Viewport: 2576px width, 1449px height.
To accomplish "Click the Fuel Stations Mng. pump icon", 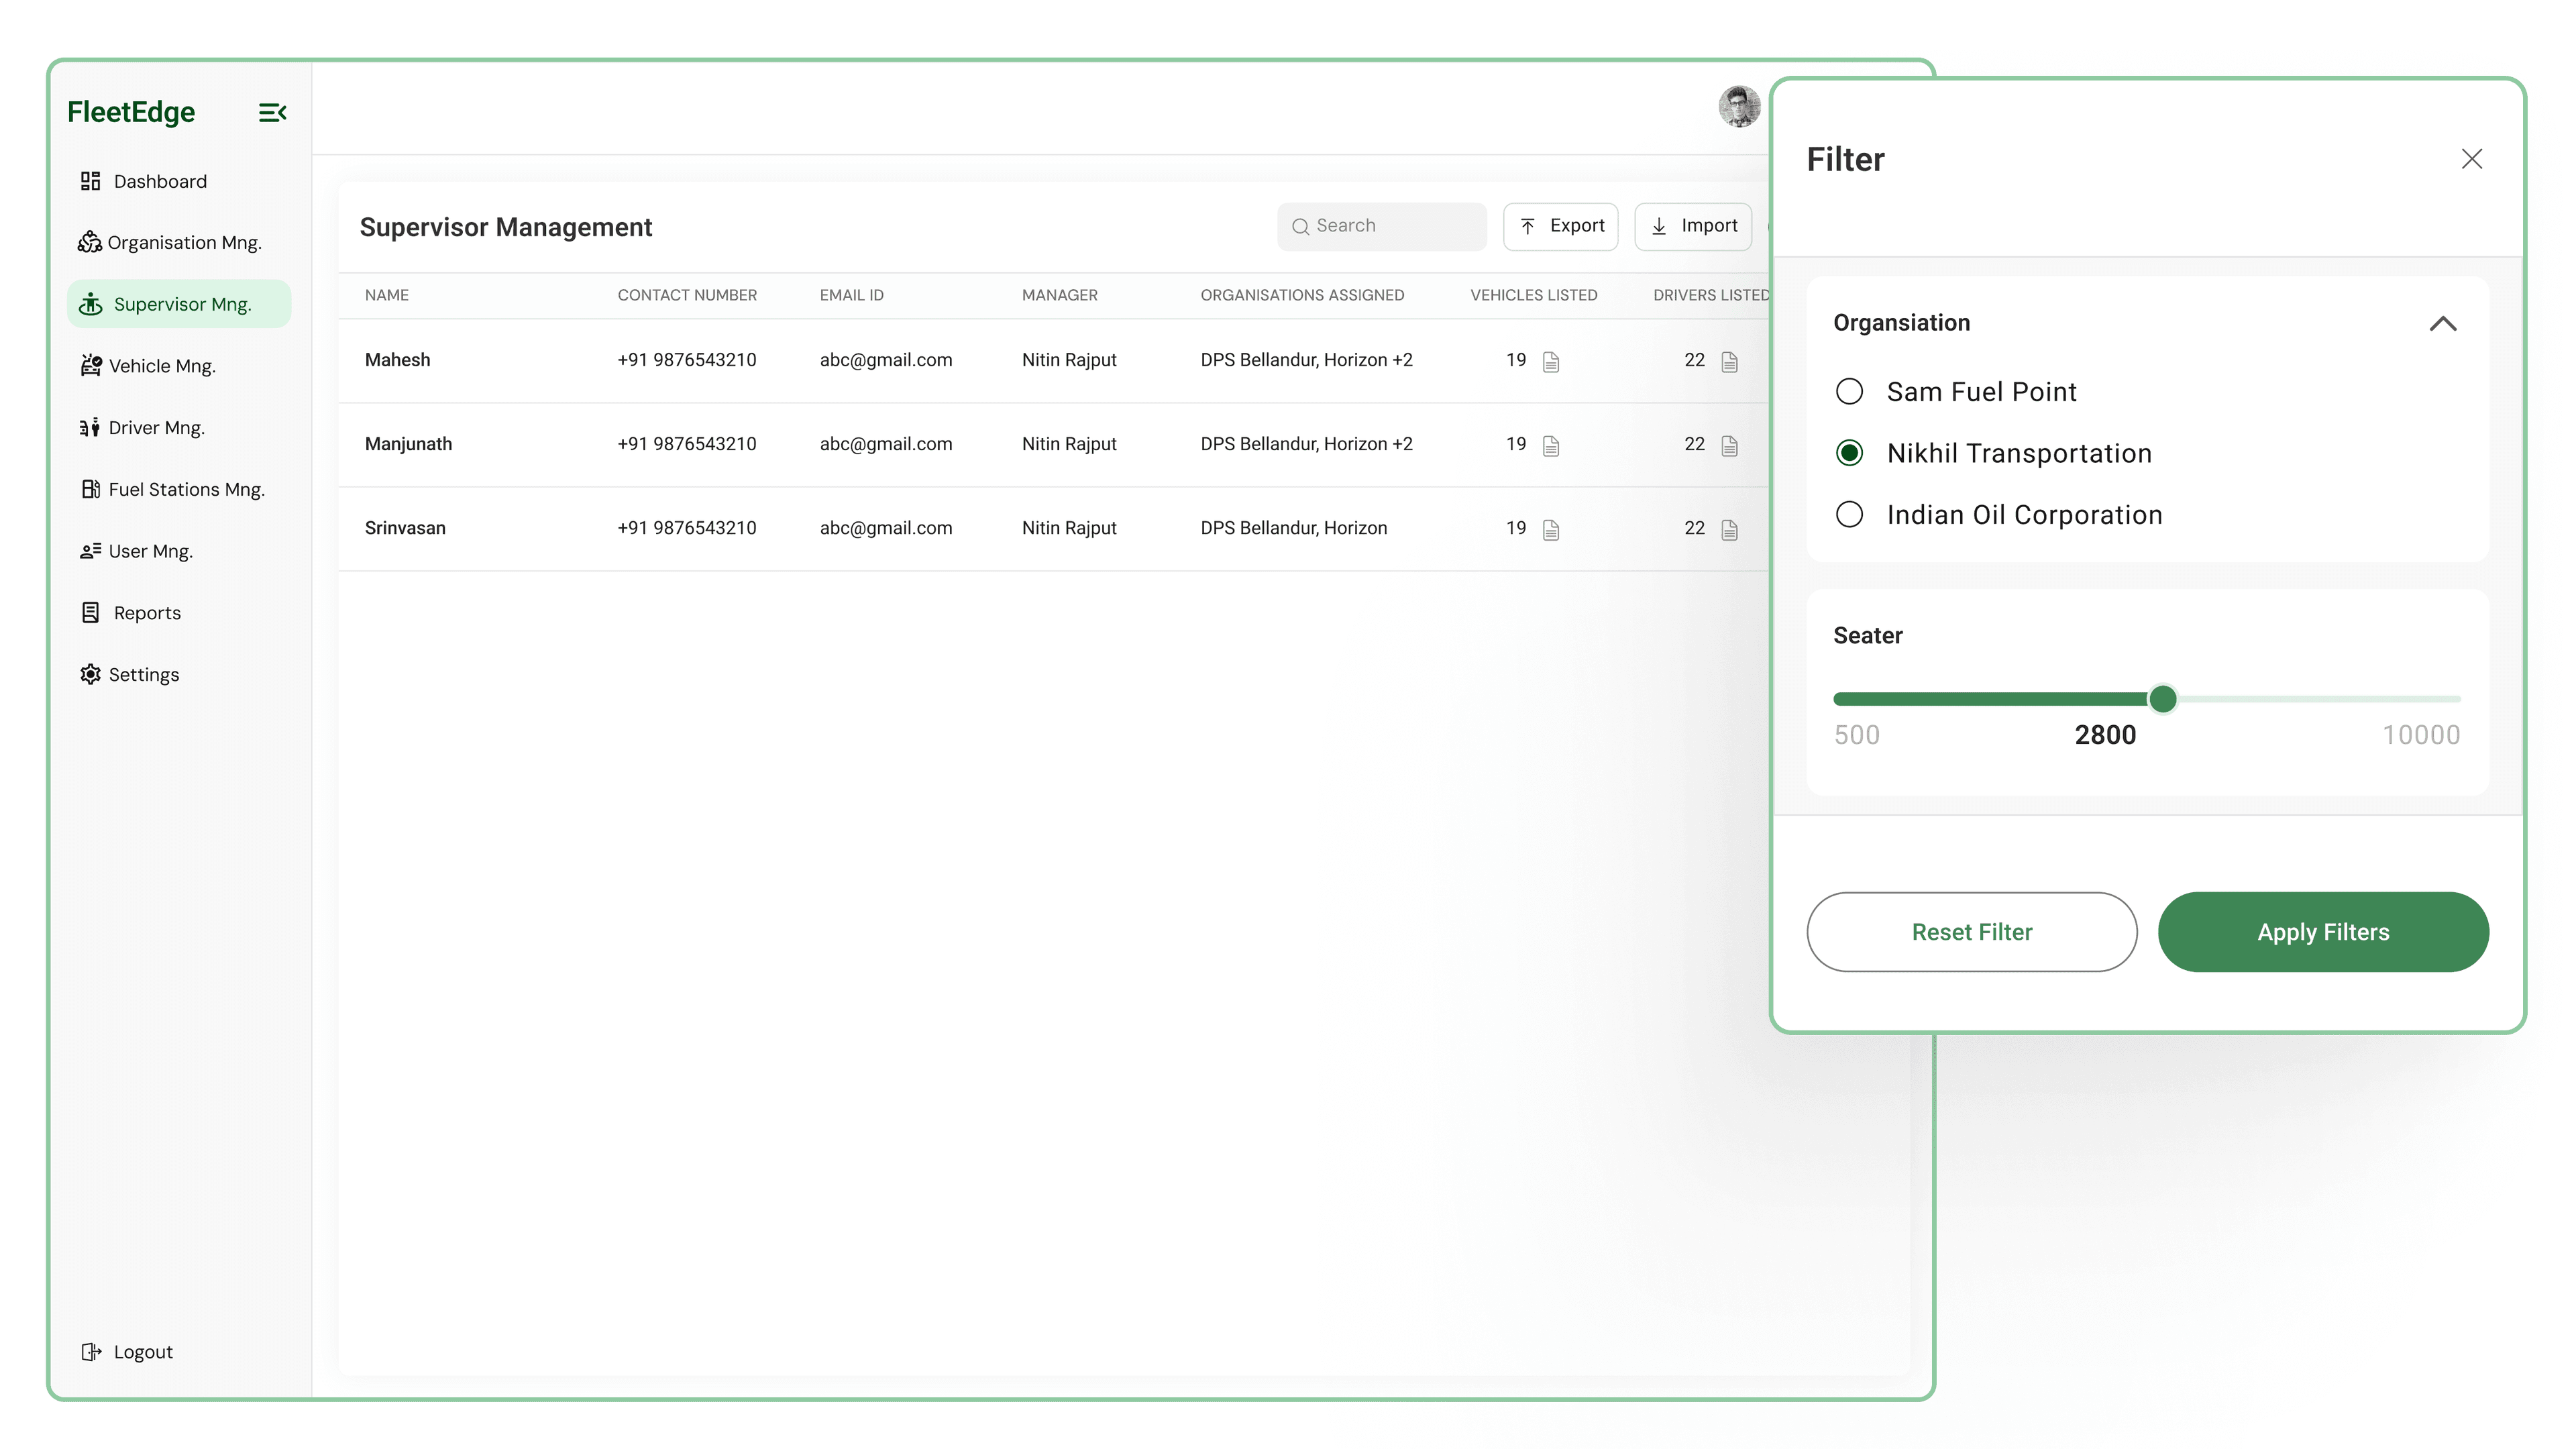I will (91, 489).
